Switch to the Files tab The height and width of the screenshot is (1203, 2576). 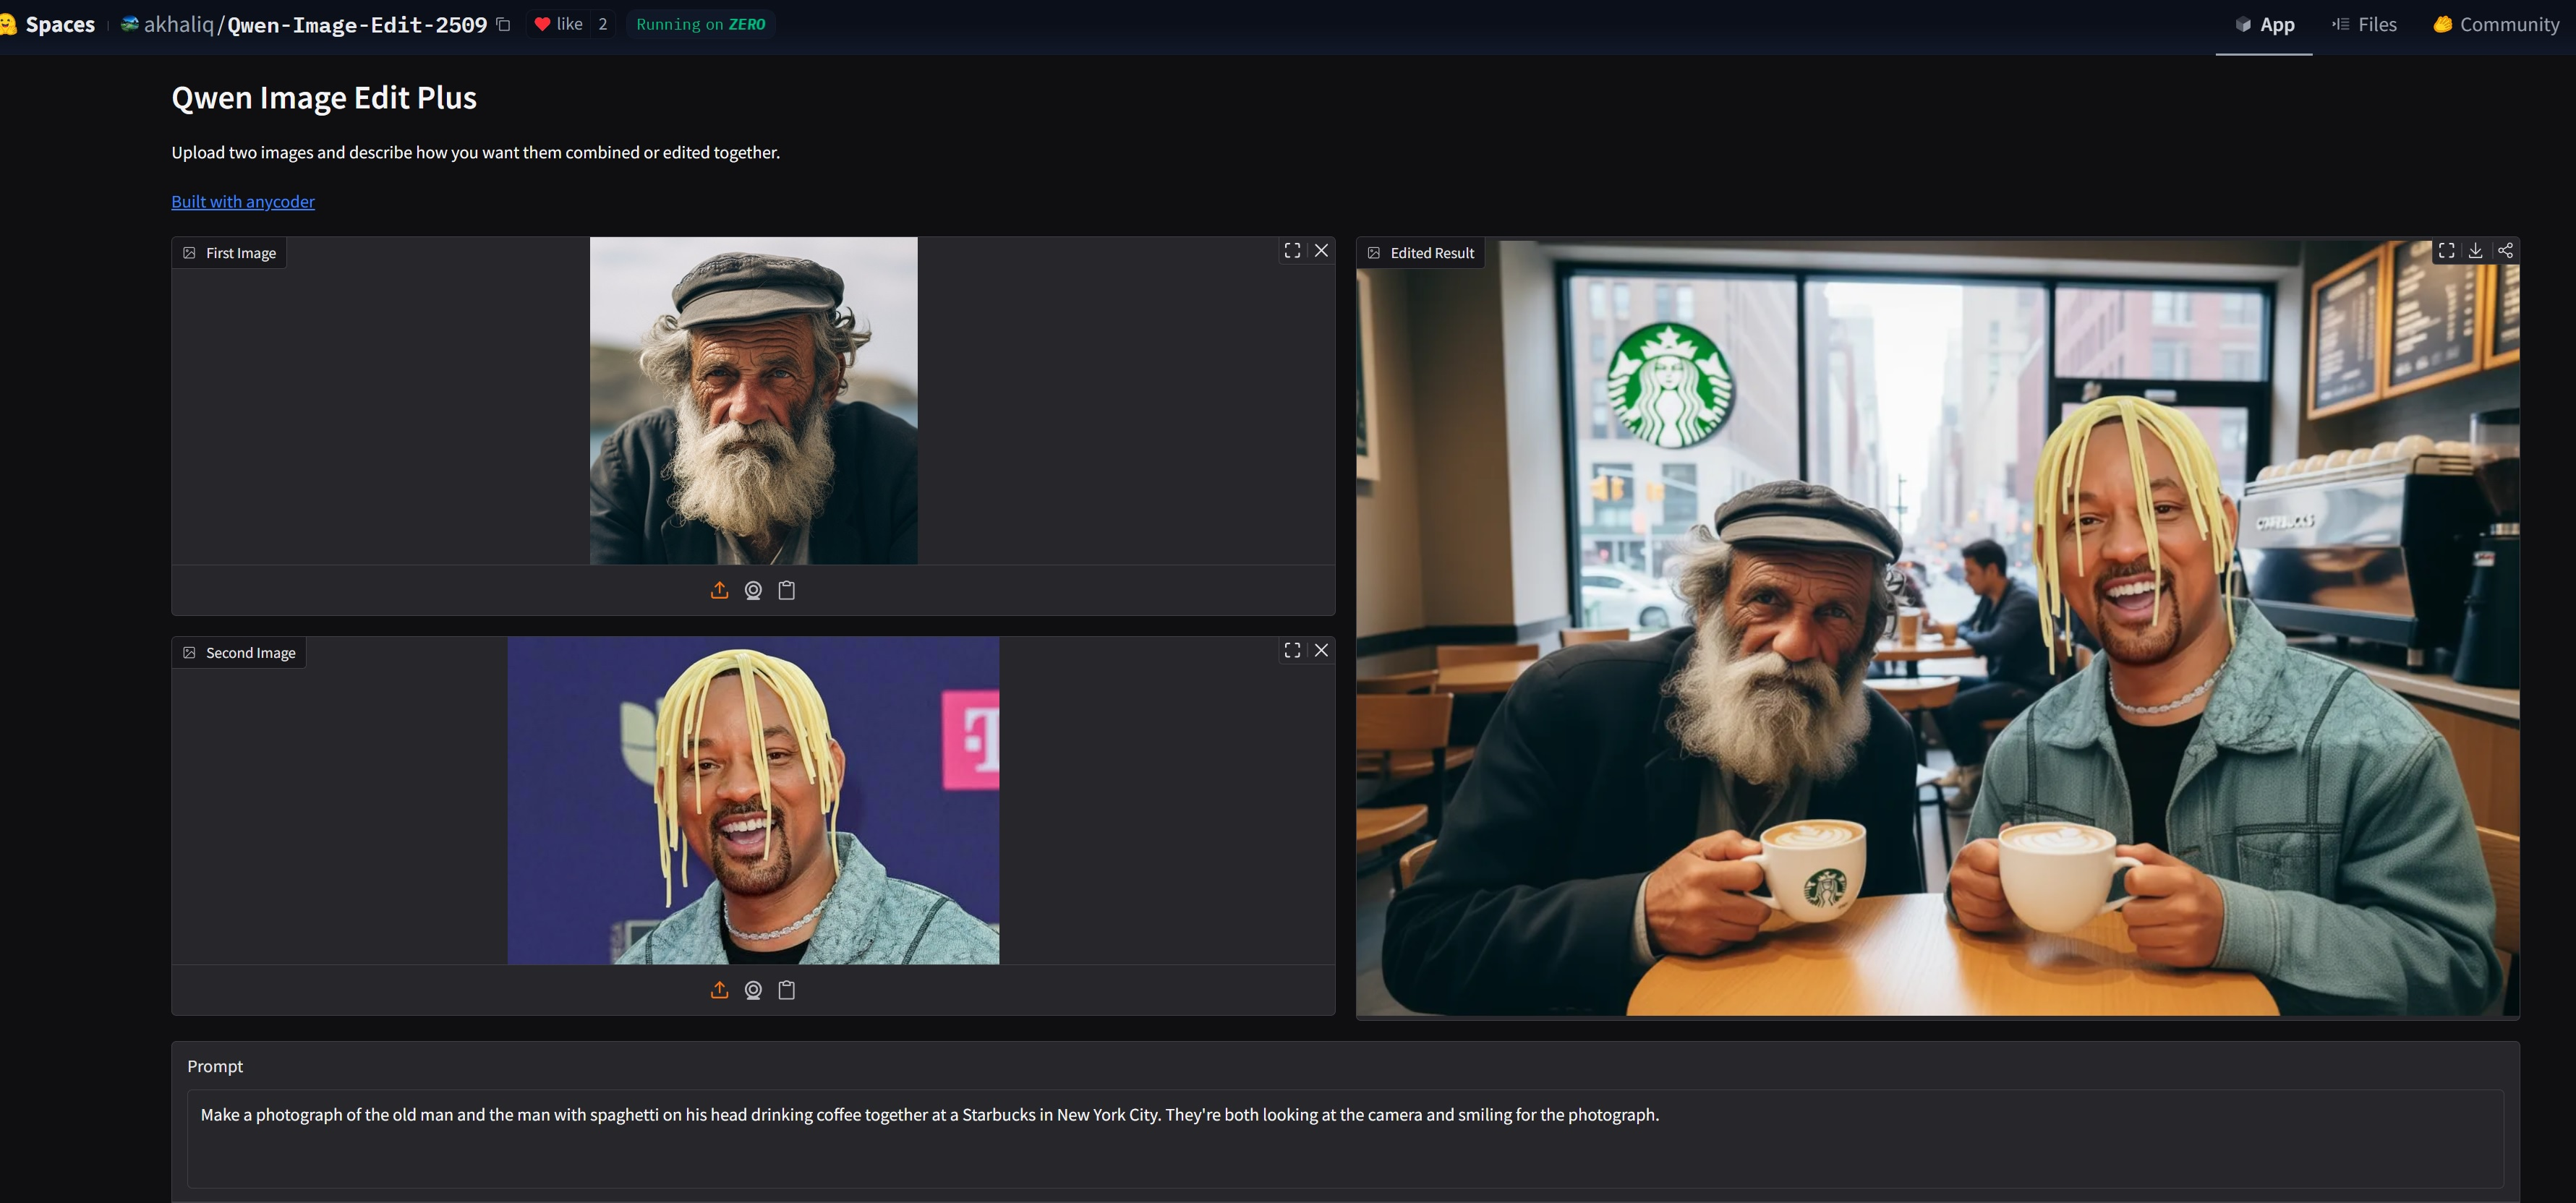point(2364,24)
